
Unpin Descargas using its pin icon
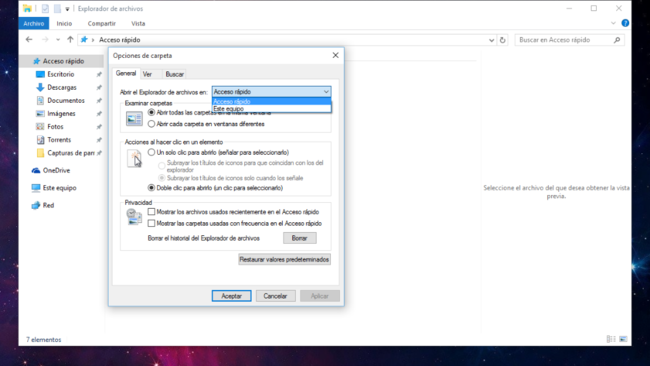(99, 88)
